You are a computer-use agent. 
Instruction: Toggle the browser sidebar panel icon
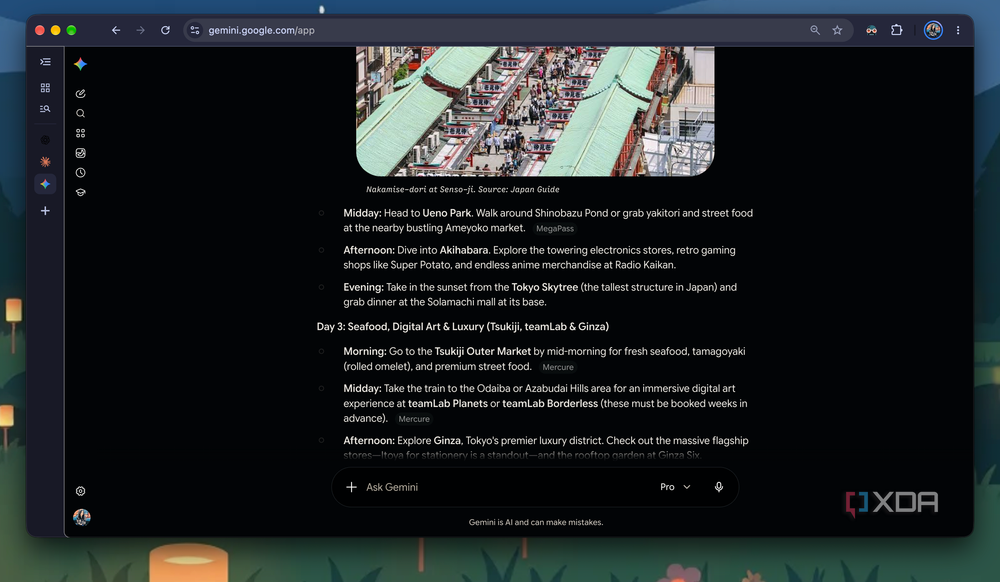click(x=45, y=62)
